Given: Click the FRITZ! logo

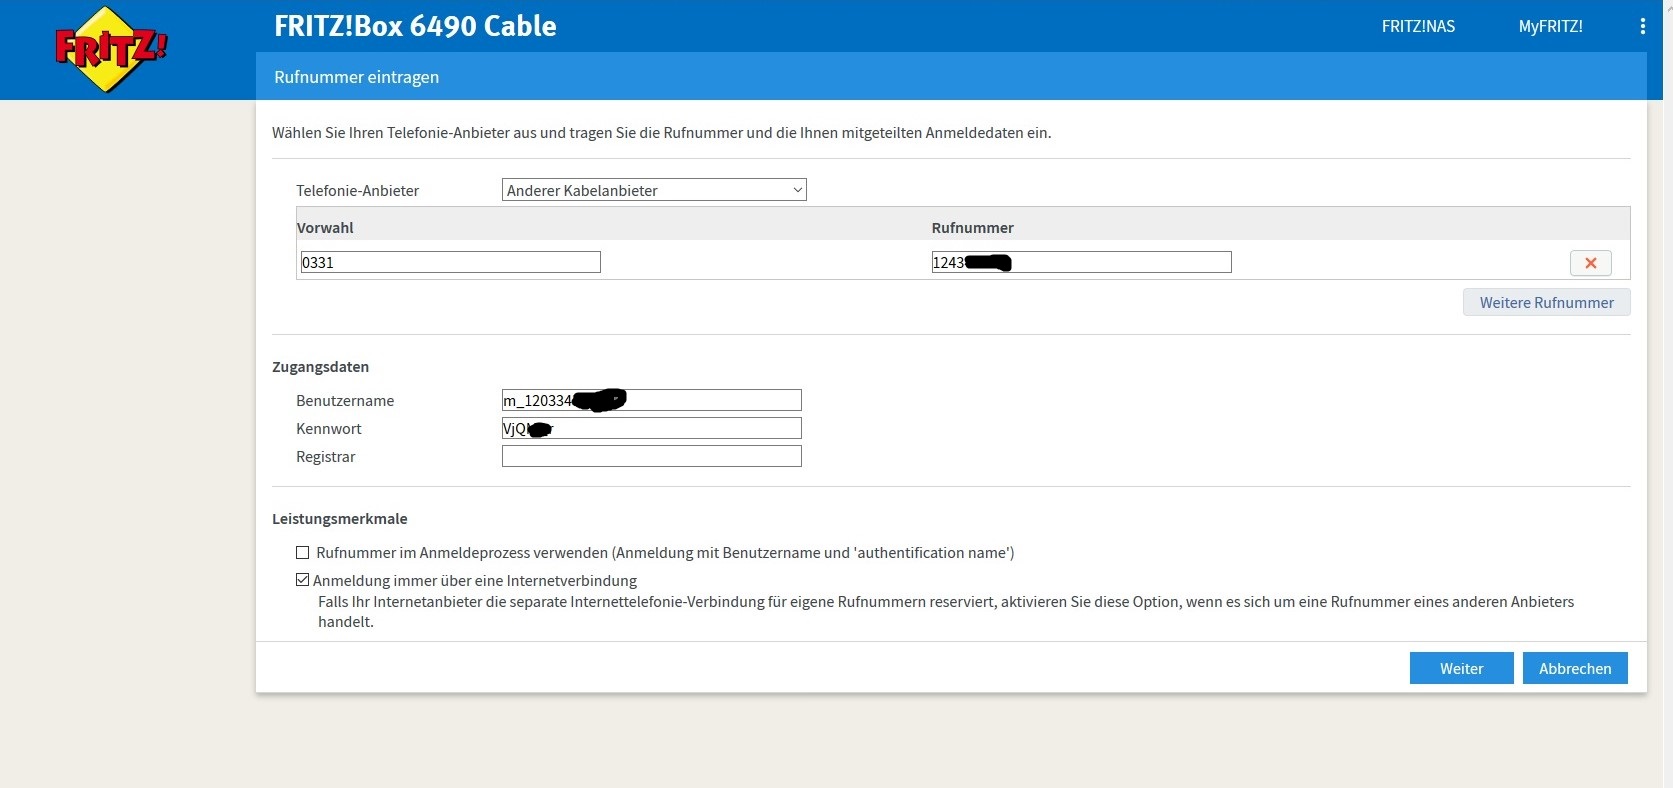Looking at the screenshot, I should (x=109, y=49).
